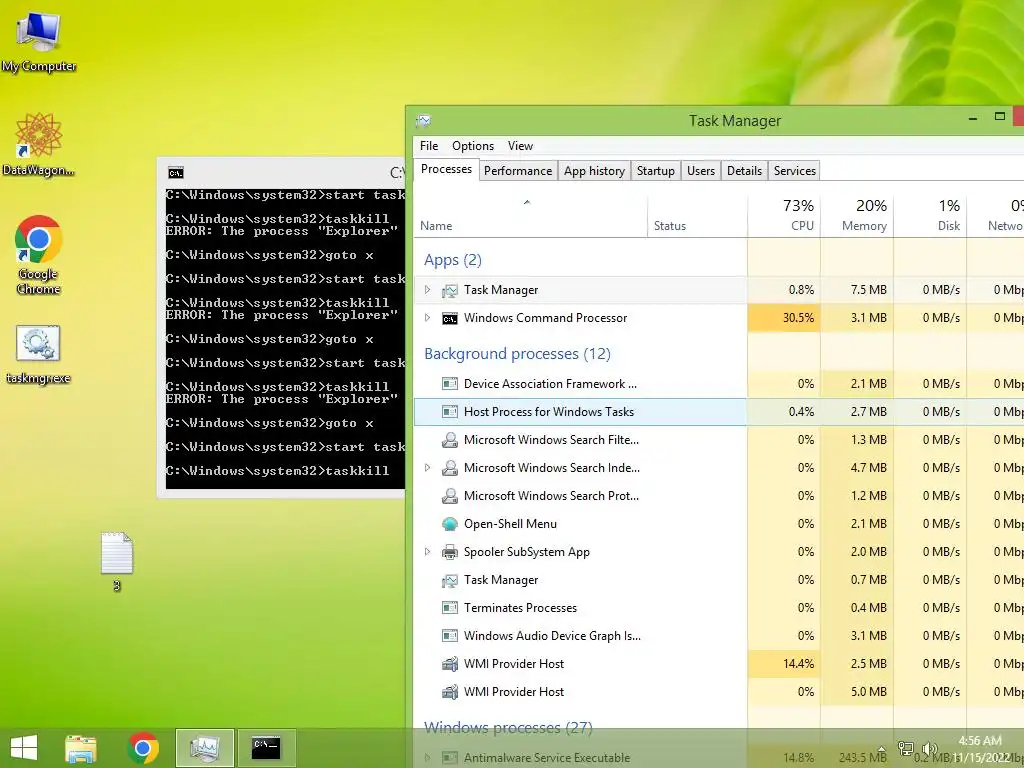
Task: Click the Windows Command Processor icon
Action: [450, 318]
